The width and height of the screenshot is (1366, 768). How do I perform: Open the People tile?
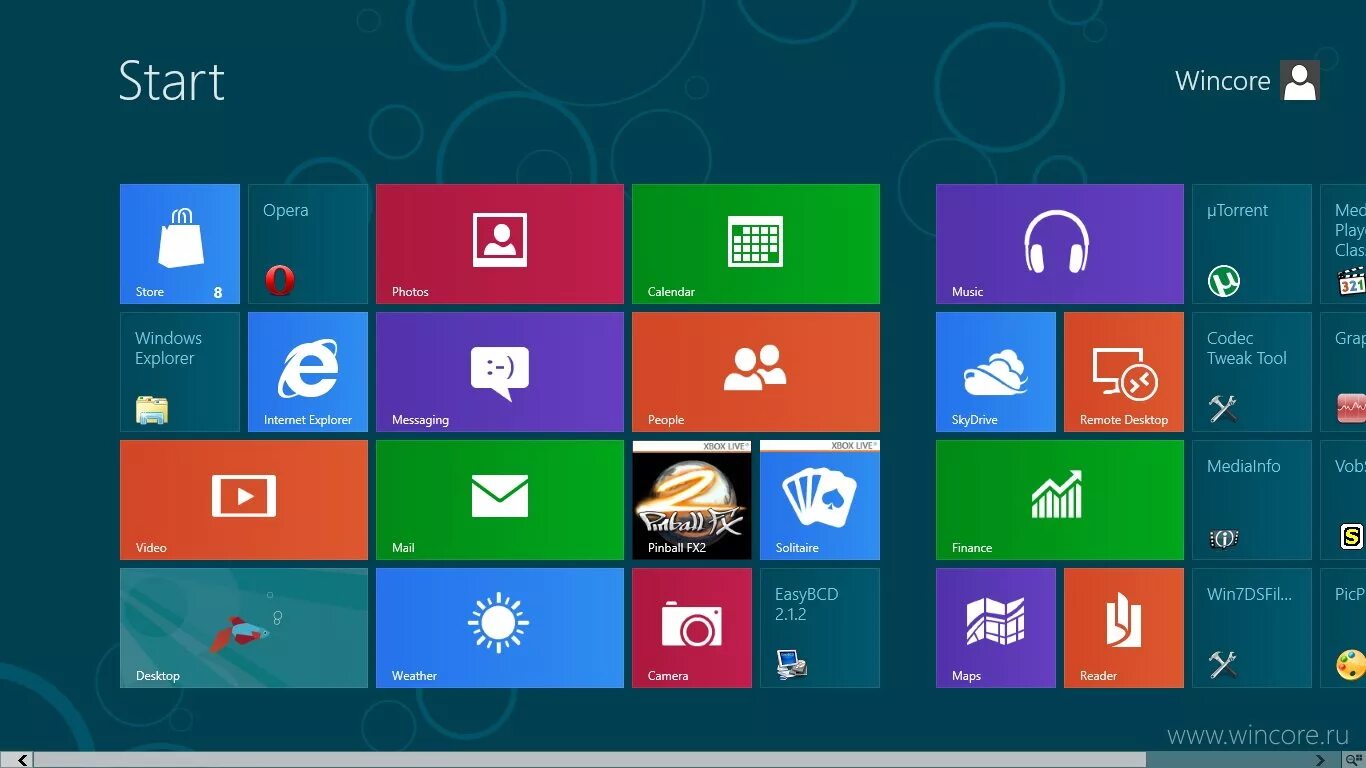pyautogui.click(x=756, y=372)
